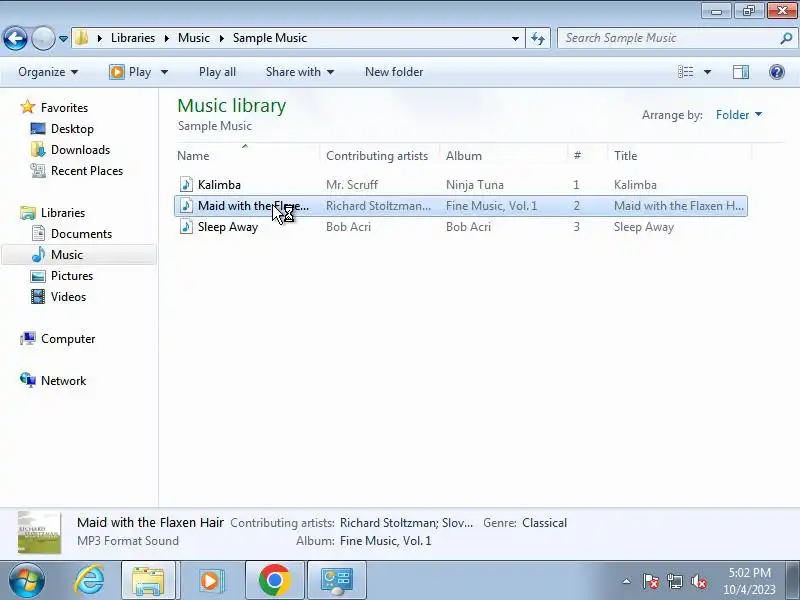Click the album art thumbnail in details pane
This screenshot has width=800, height=600.
coord(39,533)
